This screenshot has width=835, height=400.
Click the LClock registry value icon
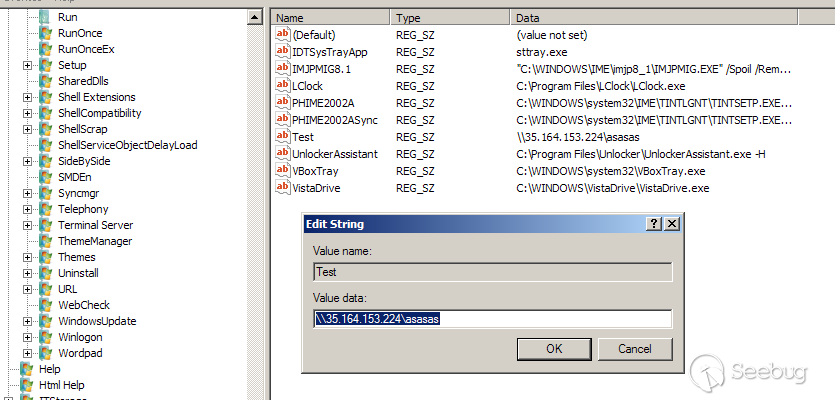click(x=282, y=86)
